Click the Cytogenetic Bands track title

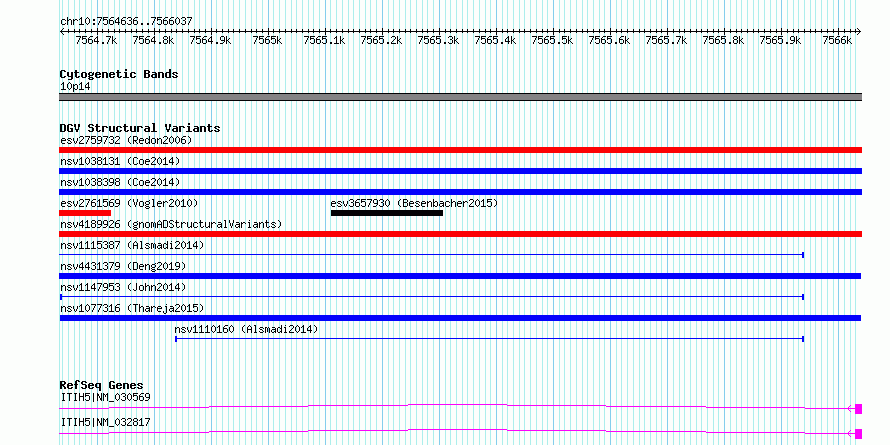(119, 74)
